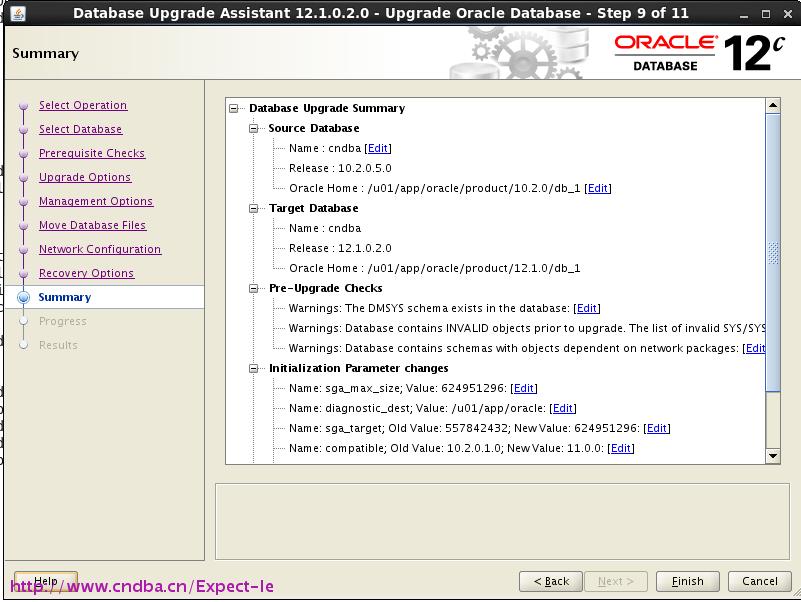Select the Target Database heading
801x602 pixels.
[x=314, y=209]
